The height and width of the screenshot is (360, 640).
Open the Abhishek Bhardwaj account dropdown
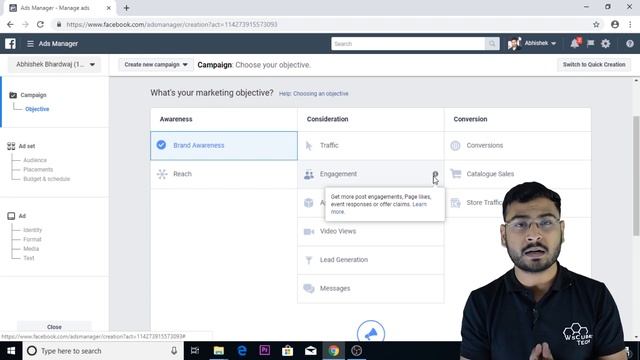pyautogui.click(x=55, y=64)
